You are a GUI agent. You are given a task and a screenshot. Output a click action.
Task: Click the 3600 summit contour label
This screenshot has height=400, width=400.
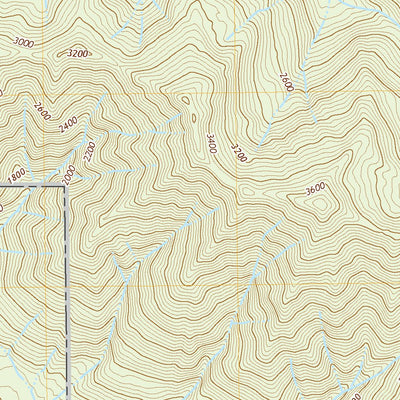pos(315,189)
